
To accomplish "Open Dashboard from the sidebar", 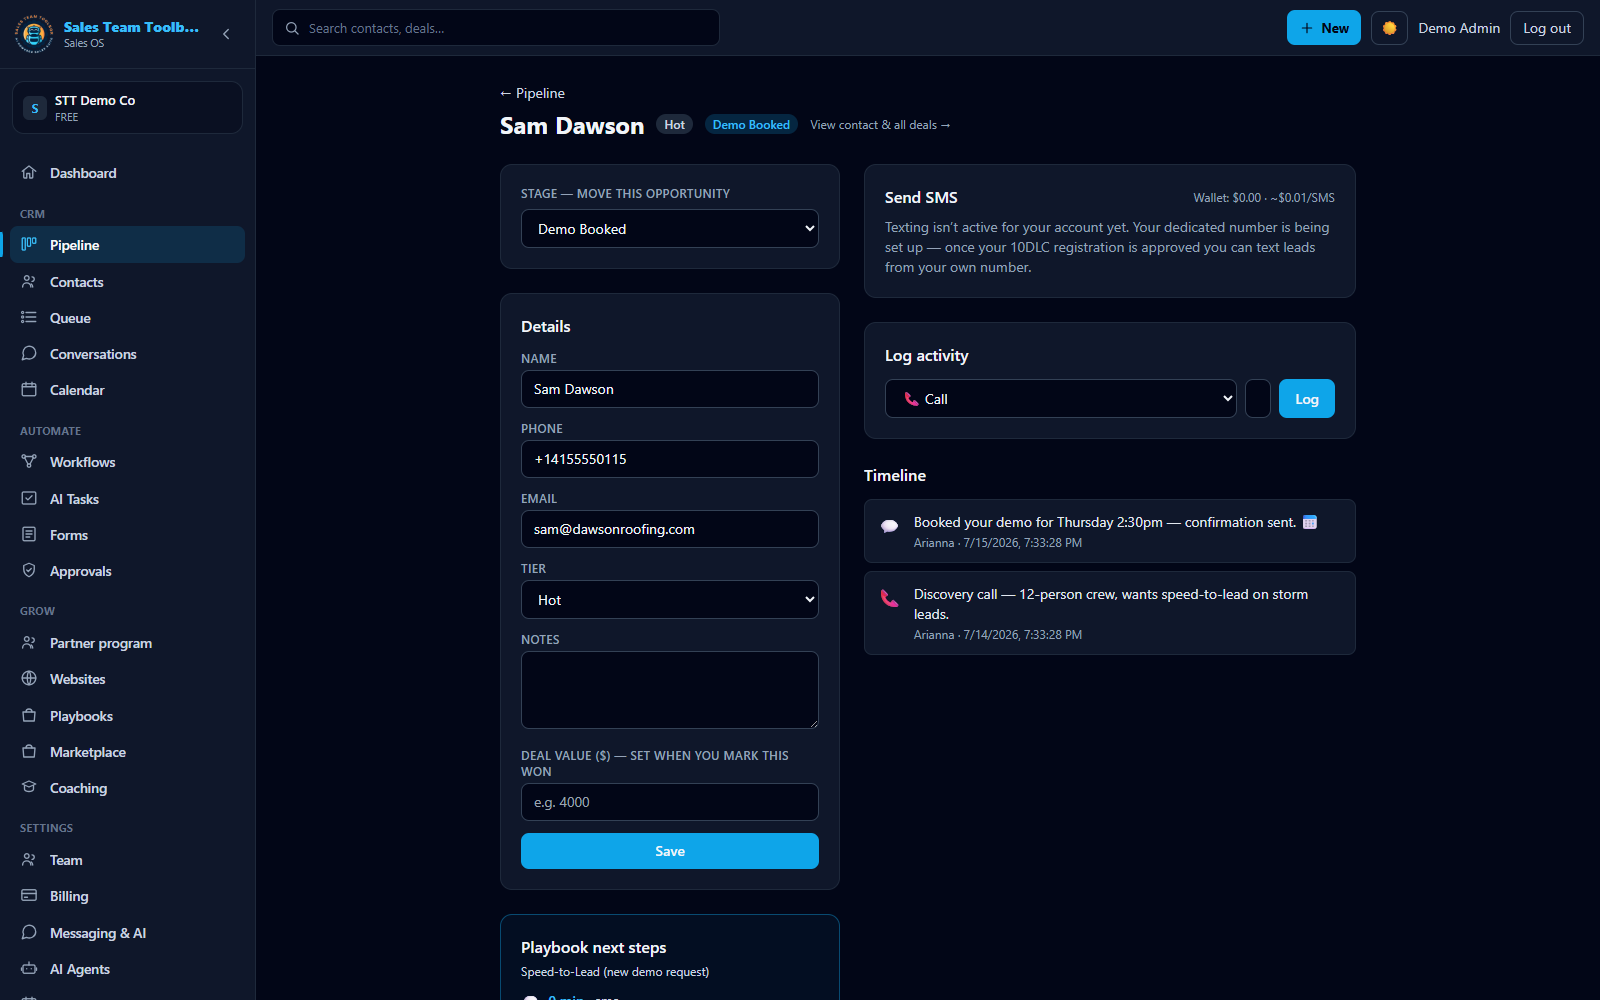I will coord(127,173).
